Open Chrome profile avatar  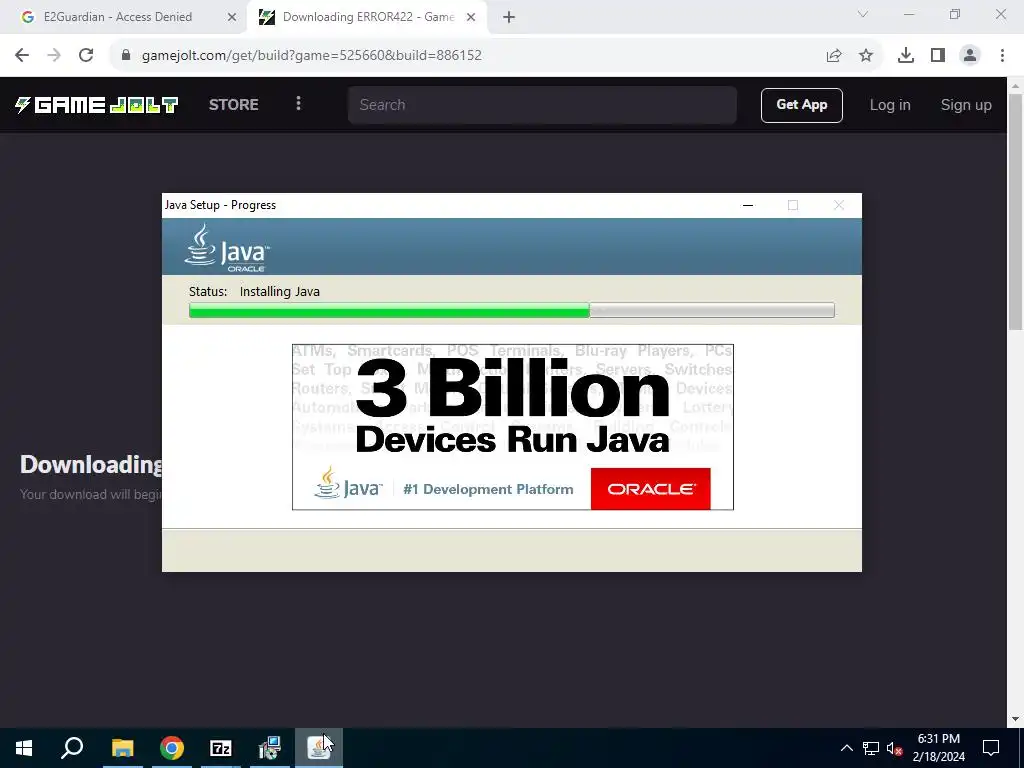[x=970, y=56]
